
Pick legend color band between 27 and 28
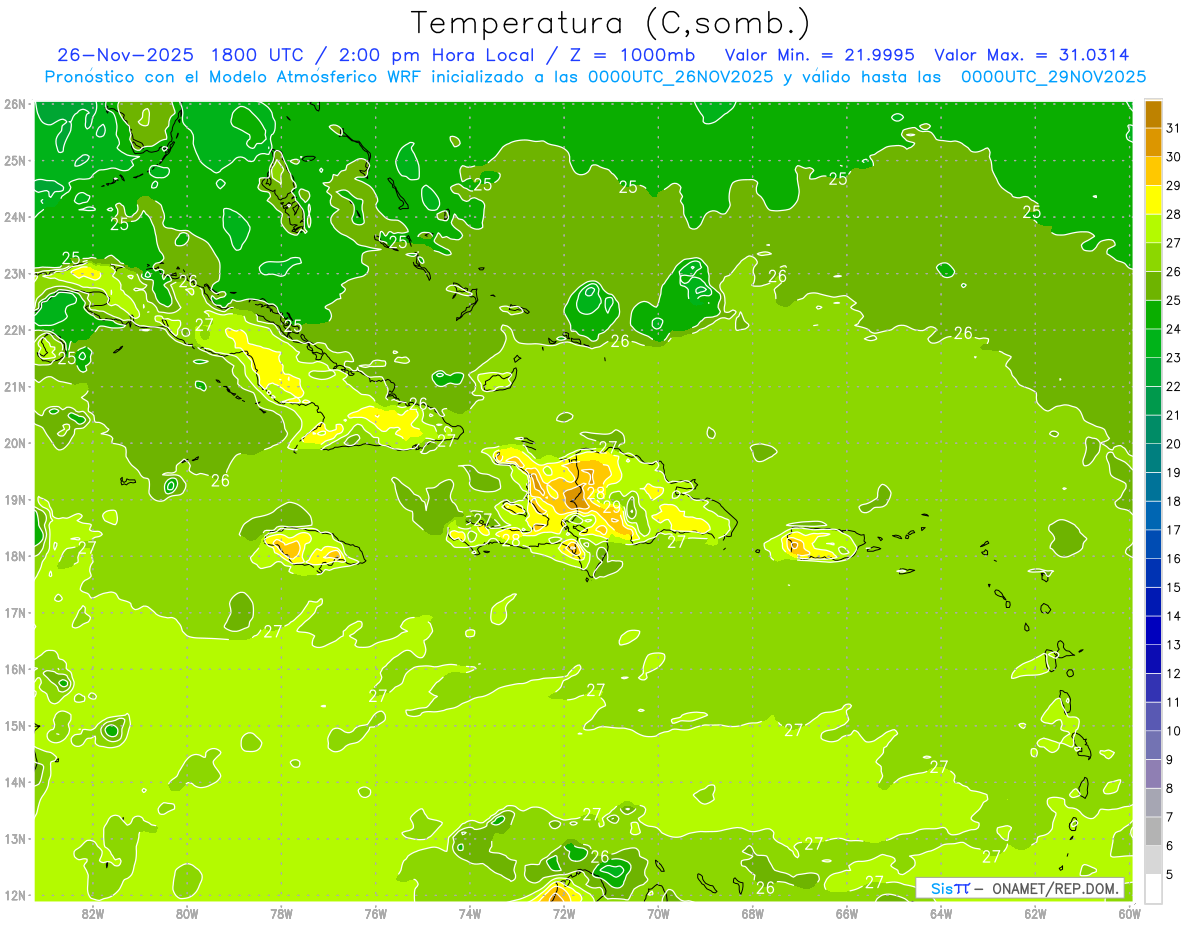tap(1153, 229)
